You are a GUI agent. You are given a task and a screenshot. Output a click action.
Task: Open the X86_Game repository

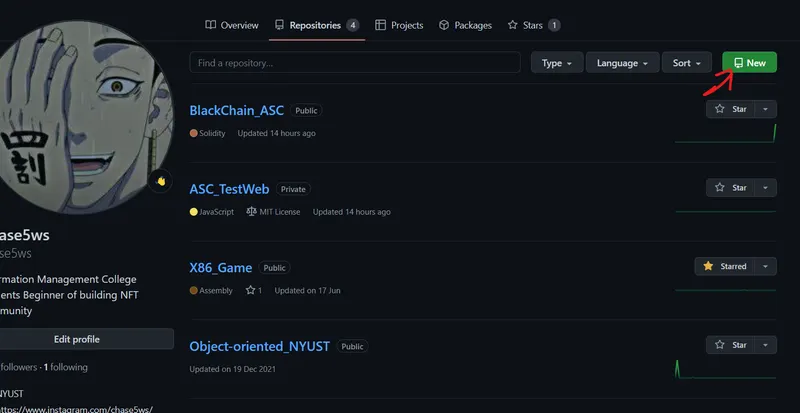click(220, 268)
